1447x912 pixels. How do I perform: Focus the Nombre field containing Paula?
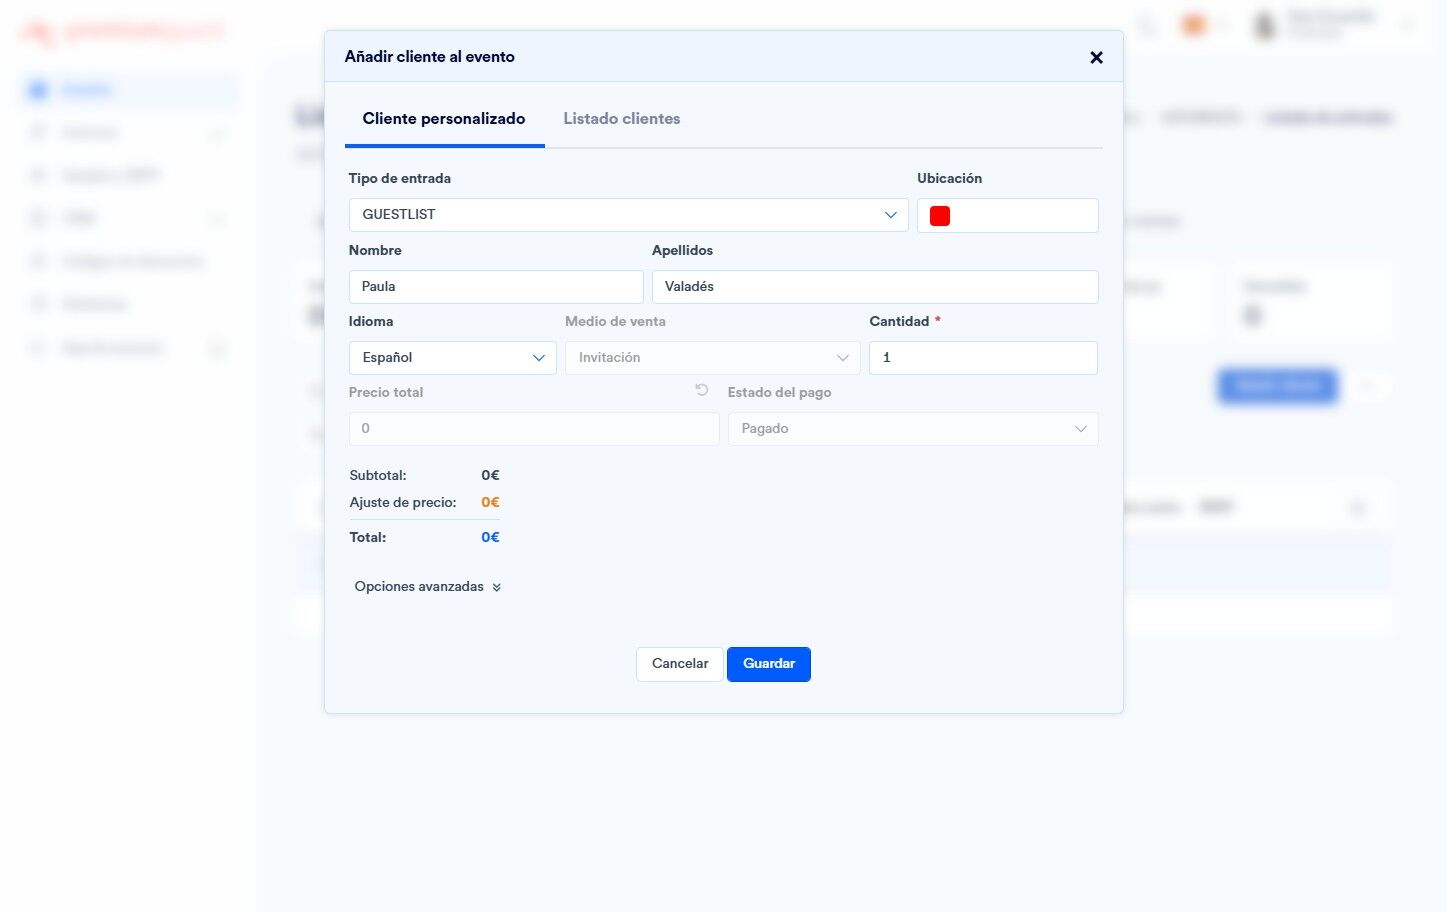click(x=496, y=287)
